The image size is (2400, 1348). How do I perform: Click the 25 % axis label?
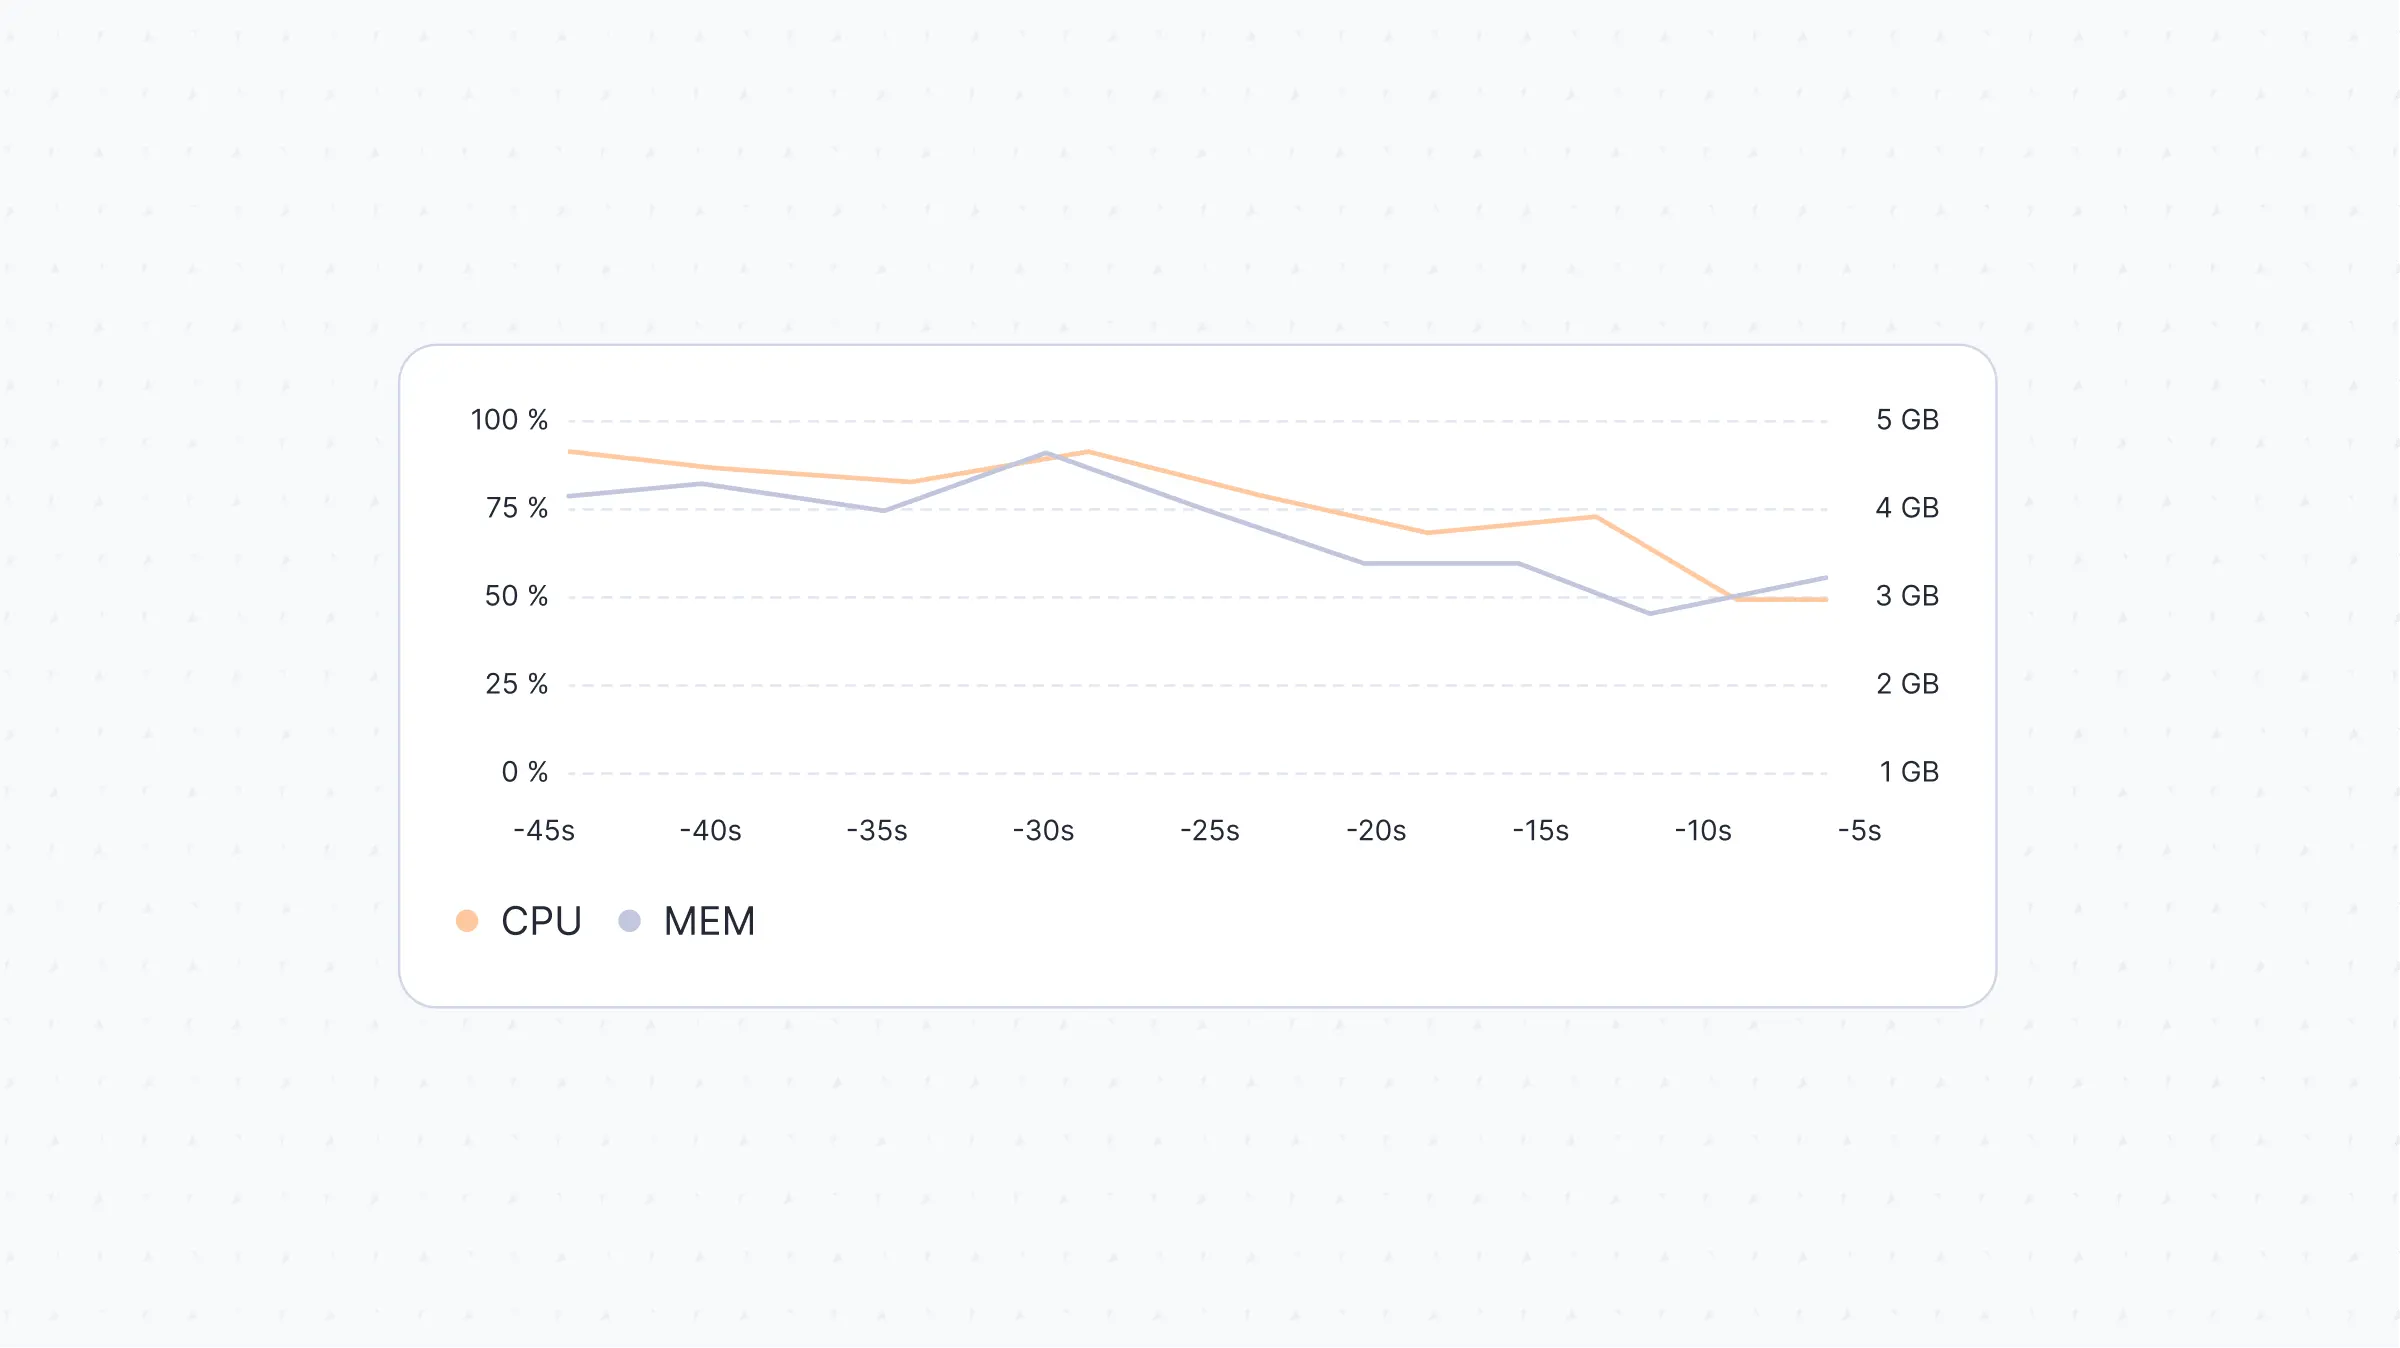pos(516,684)
